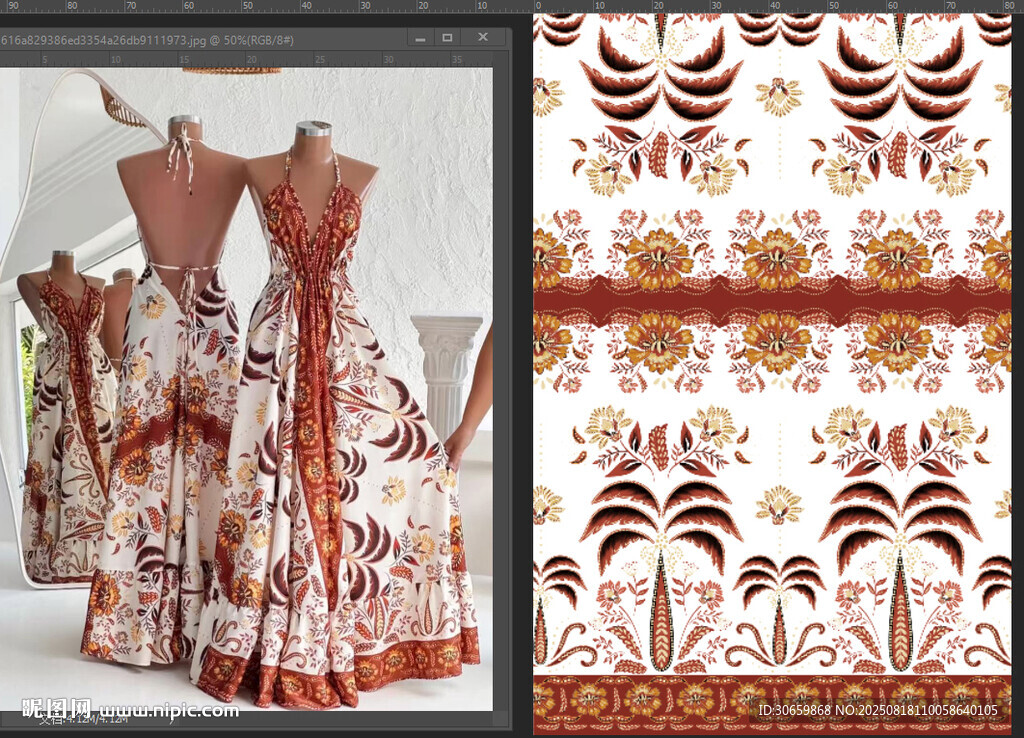Minimize the dress photo document window
The height and width of the screenshot is (738, 1024).
click(418, 38)
